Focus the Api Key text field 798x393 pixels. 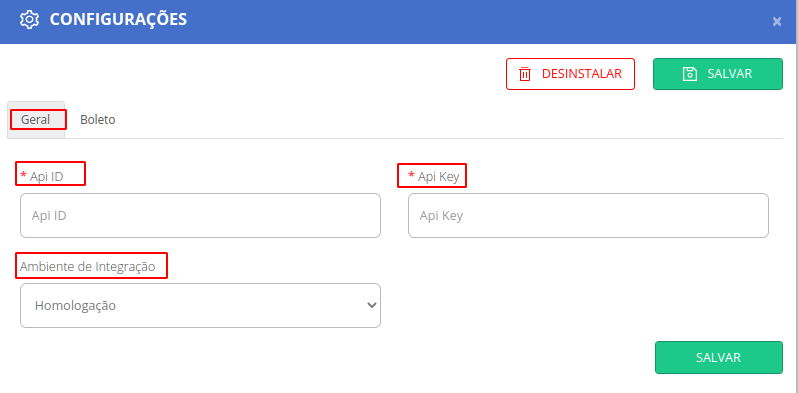588,215
